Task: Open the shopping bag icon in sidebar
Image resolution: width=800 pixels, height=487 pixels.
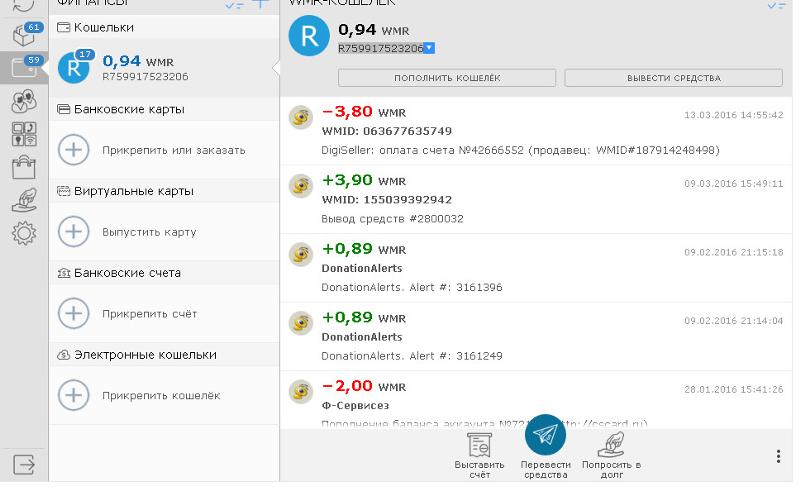Action: click(24, 167)
